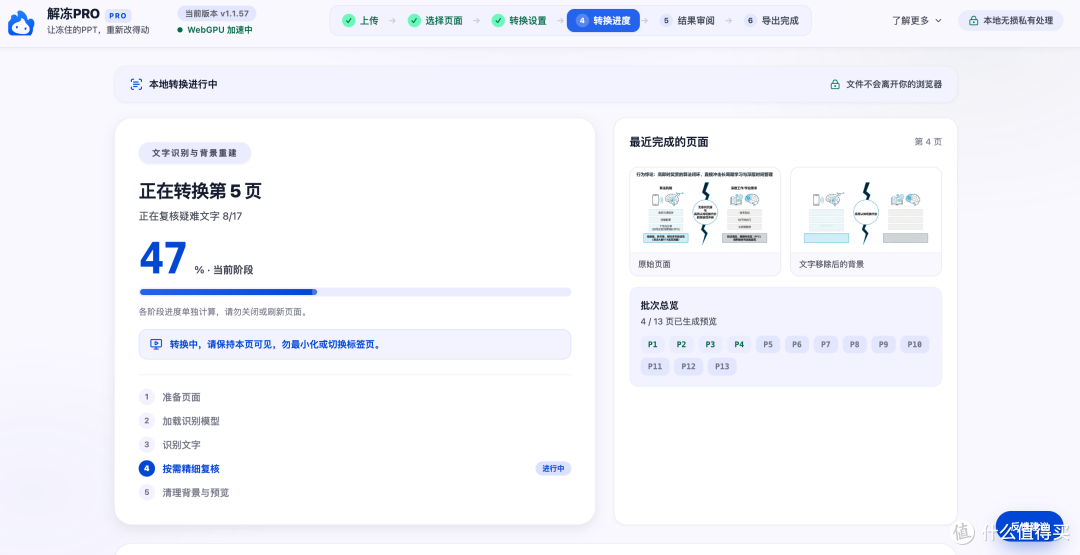Click the blue conversion progress bar
The height and width of the screenshot is (555, 1080).
[355, 292]
